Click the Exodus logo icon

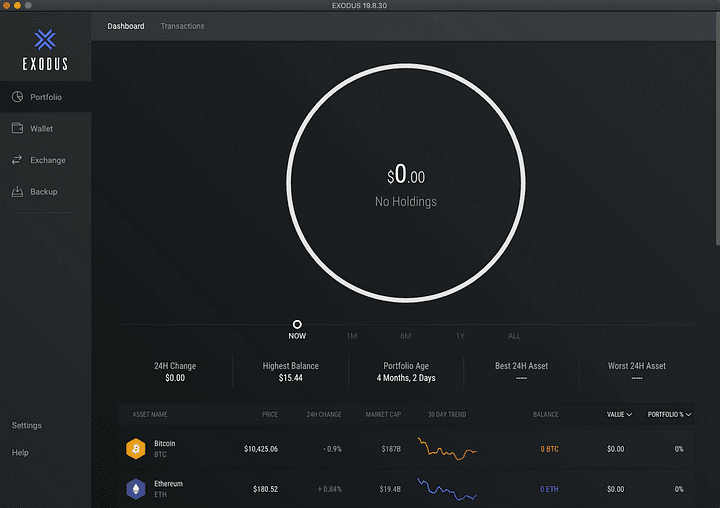click(x=45, y=40)
